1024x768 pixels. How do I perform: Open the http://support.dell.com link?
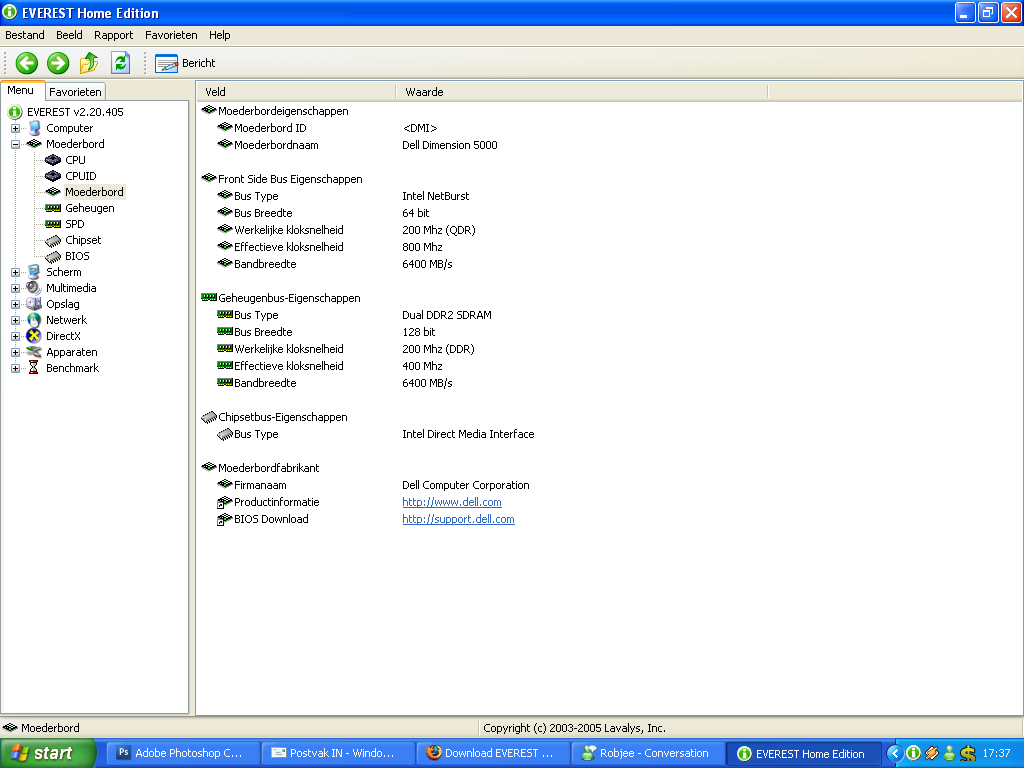coord(458,519)
